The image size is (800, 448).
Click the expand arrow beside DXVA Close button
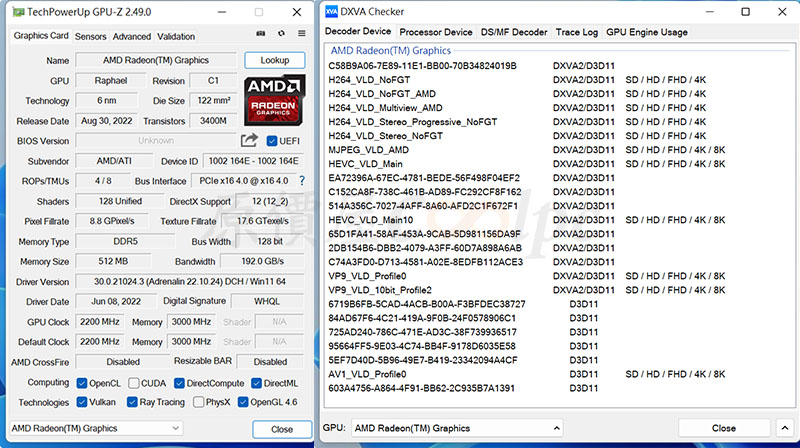click(785, 428)
